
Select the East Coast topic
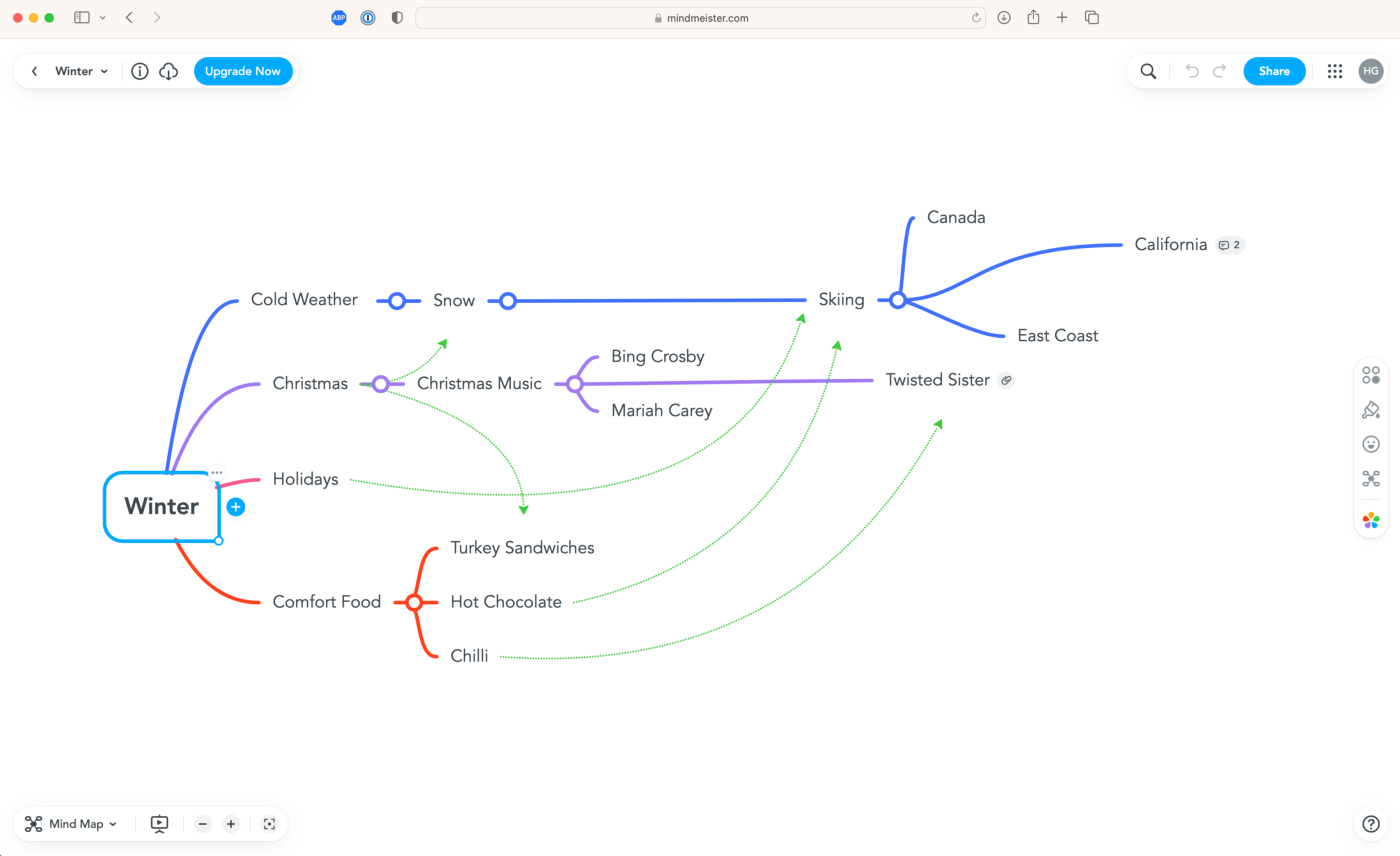tap(1058, 336)
